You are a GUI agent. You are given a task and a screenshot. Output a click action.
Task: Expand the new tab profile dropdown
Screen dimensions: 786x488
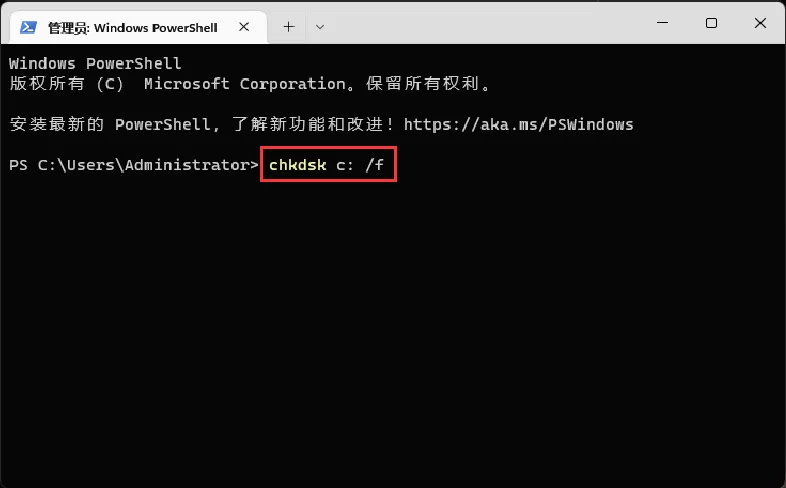coord(320,27)
